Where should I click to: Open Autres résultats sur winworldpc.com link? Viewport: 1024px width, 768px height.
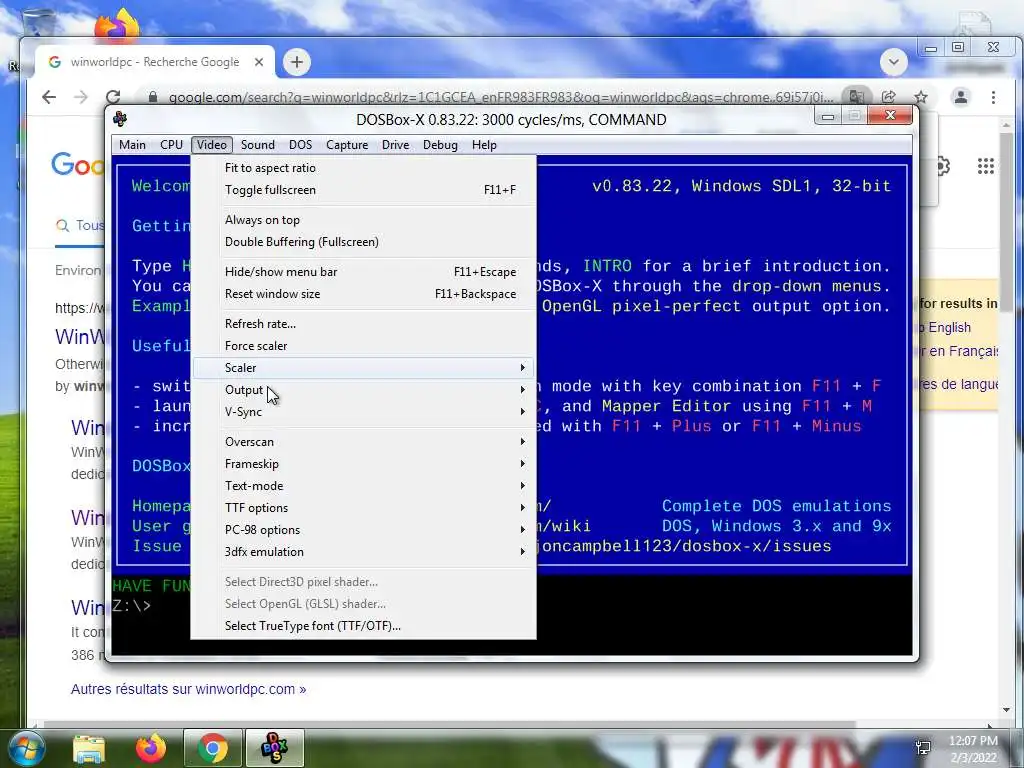(188, 689)
